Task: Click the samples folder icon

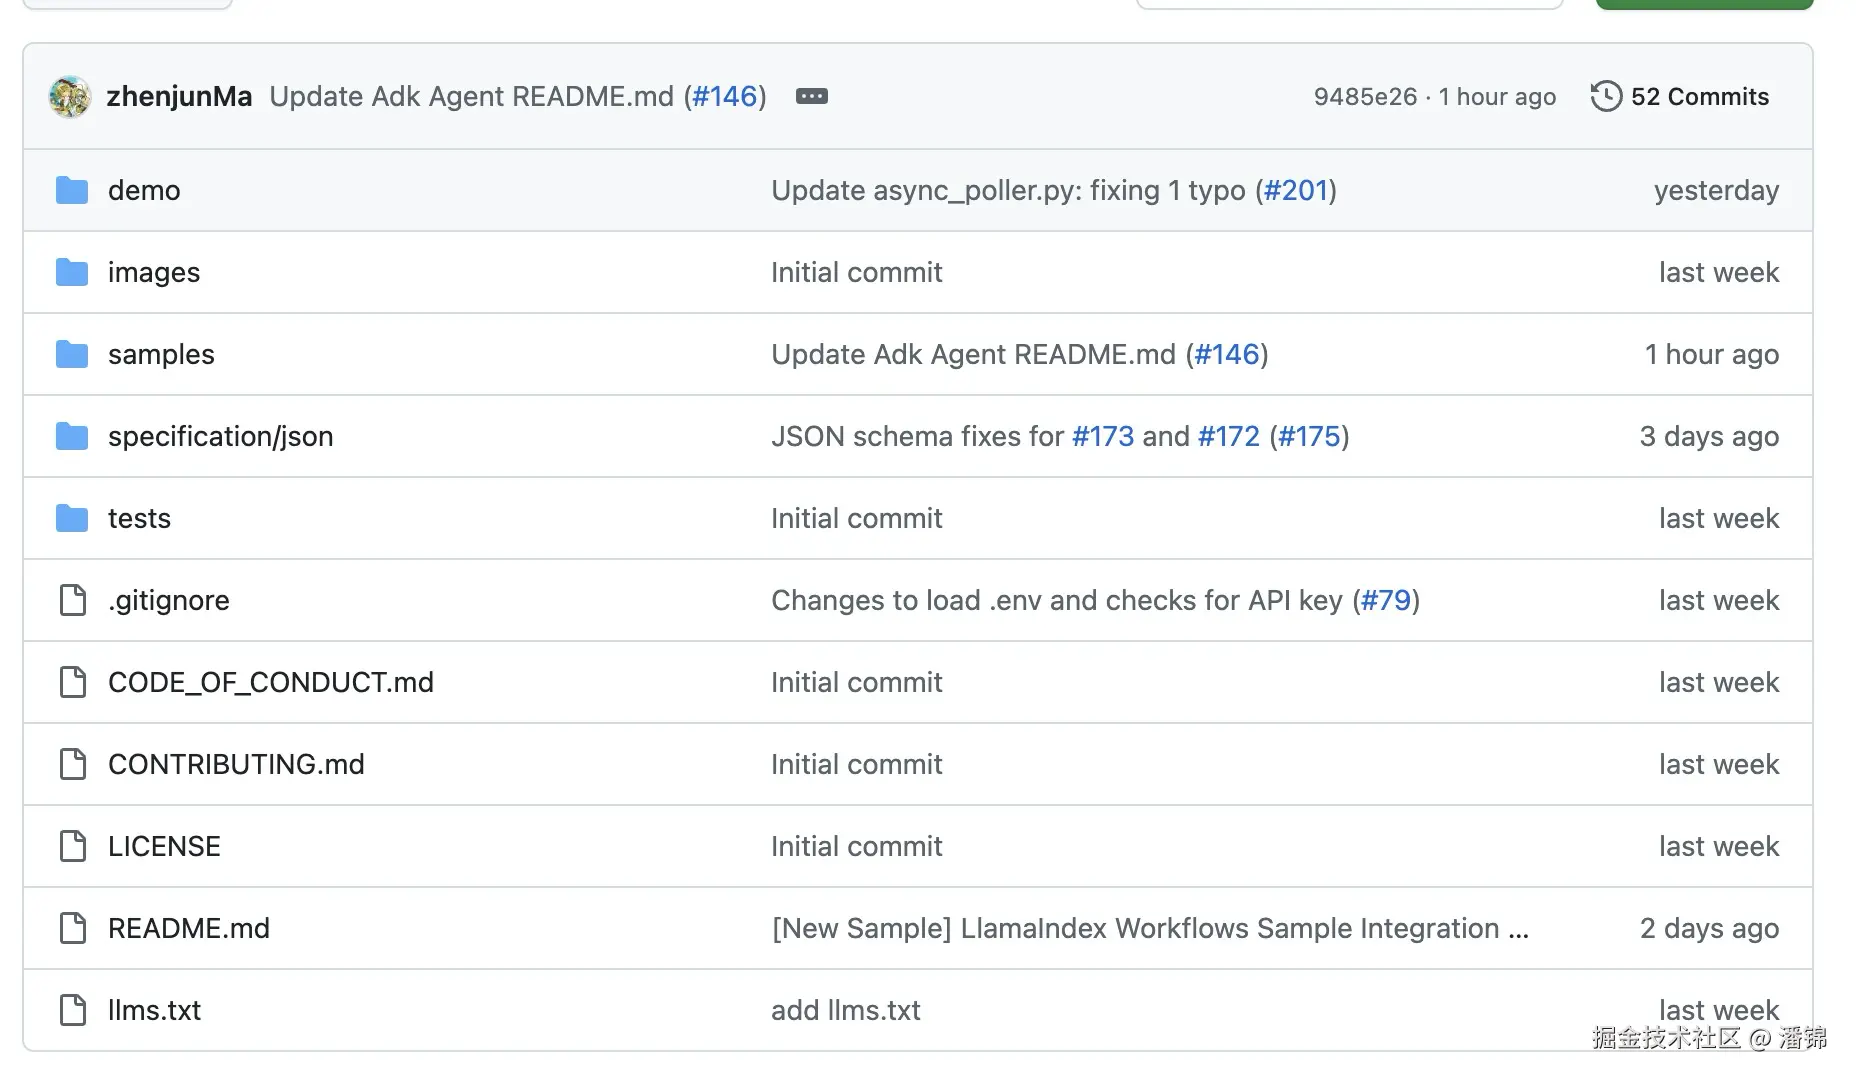Action: pyautogui.click(x=72, y=354)
